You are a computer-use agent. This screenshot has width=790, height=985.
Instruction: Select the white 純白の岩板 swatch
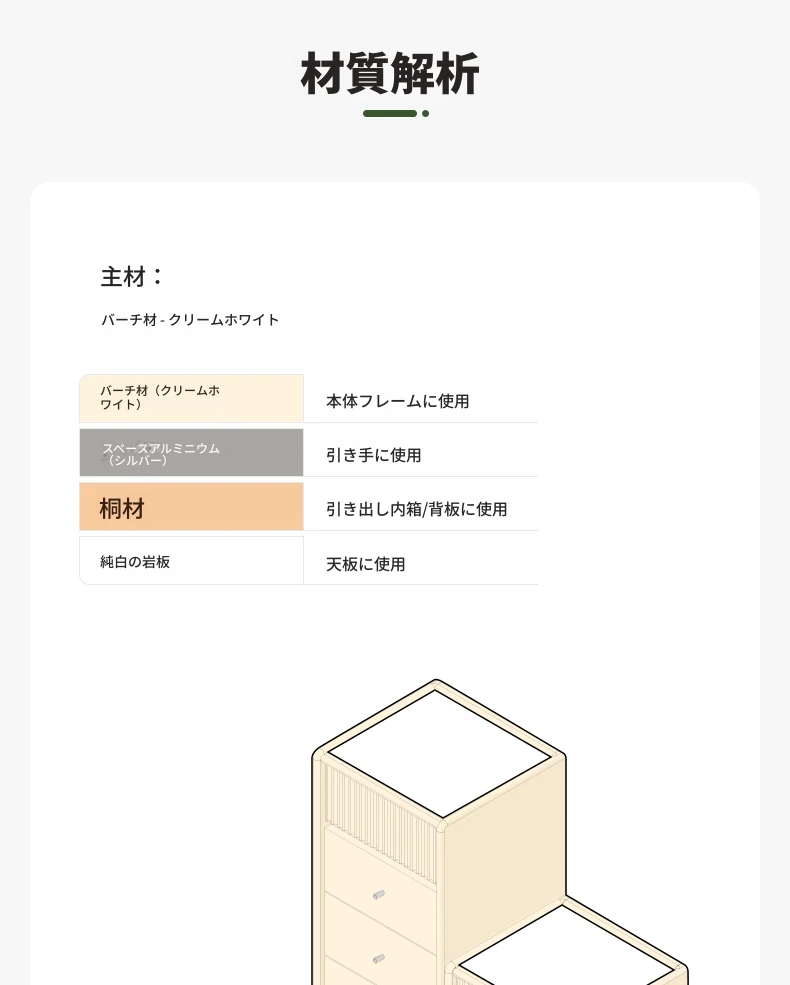pyautogui.click(x=192, y=560)
